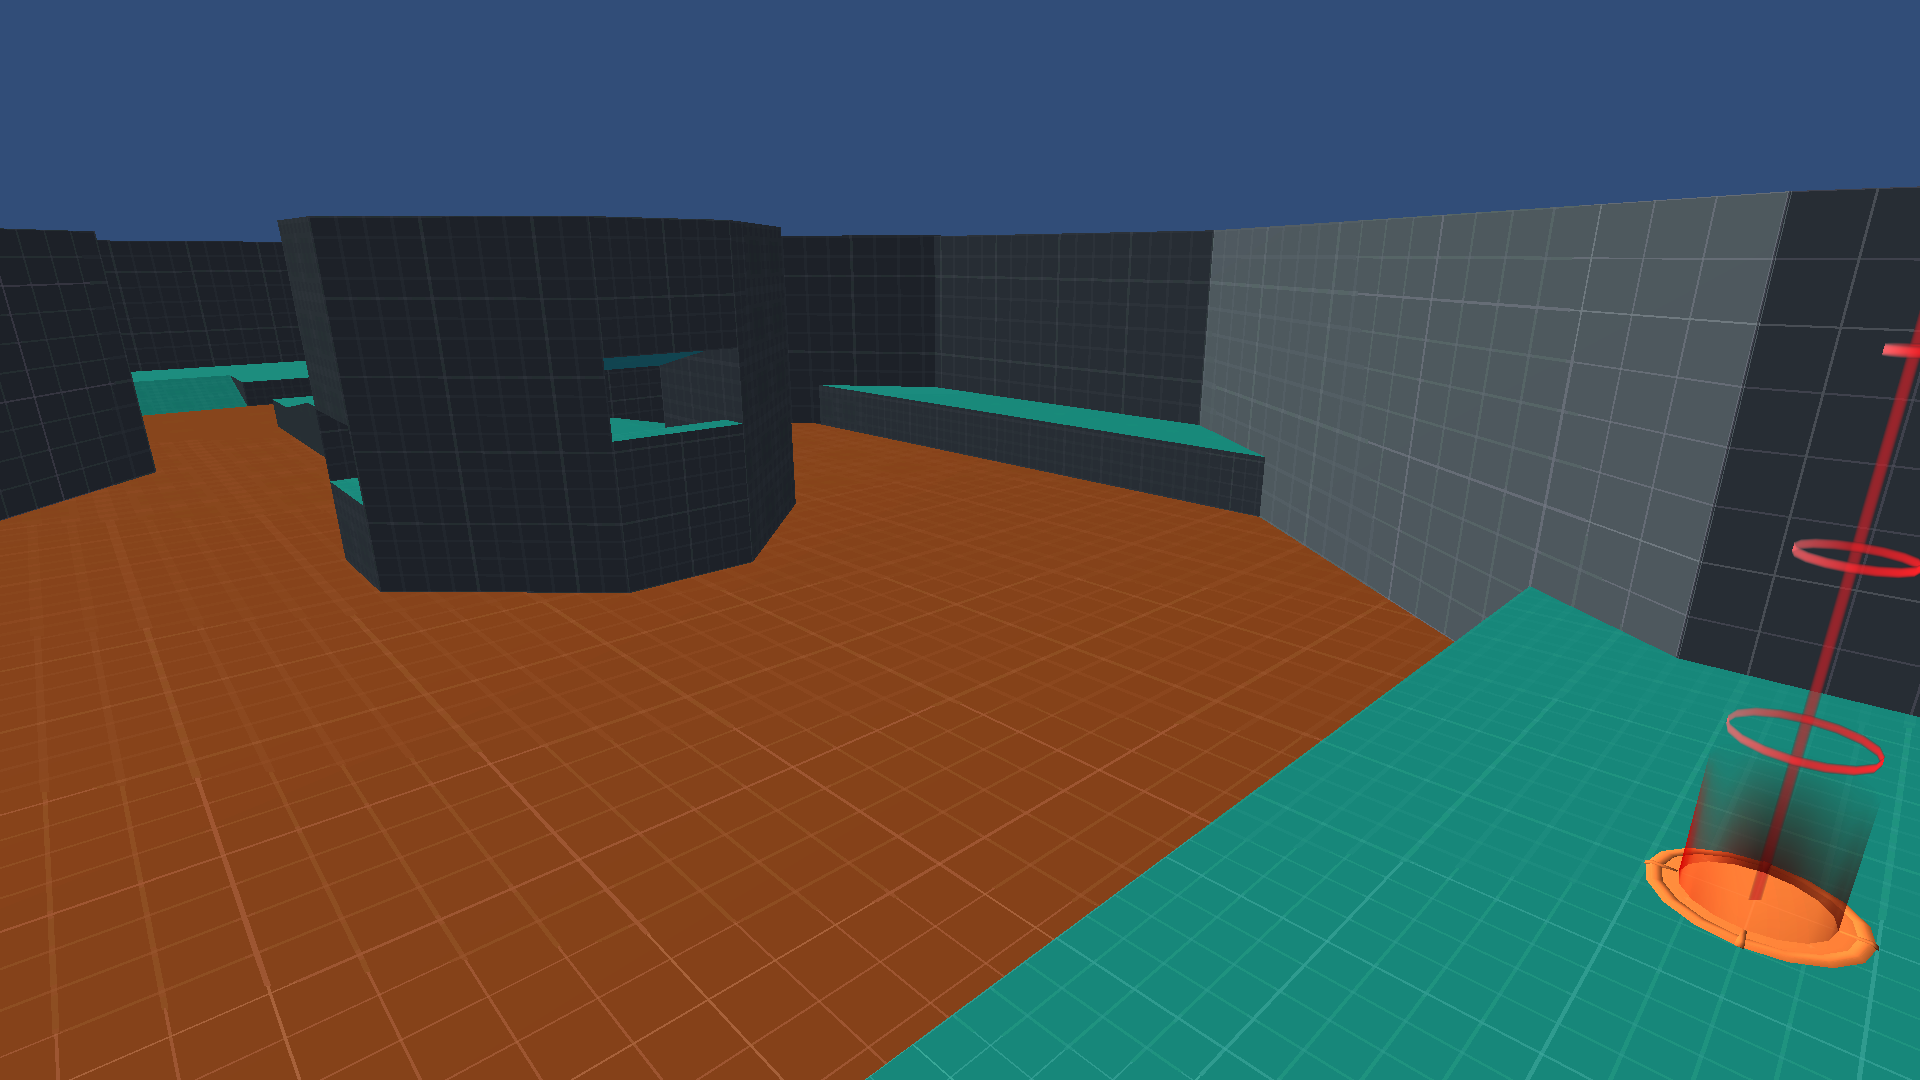Image resolution: width=1920 pixels, height=1080 pixels.
Task: Click the orange glowing jump pad disc
Action: 1760,907
